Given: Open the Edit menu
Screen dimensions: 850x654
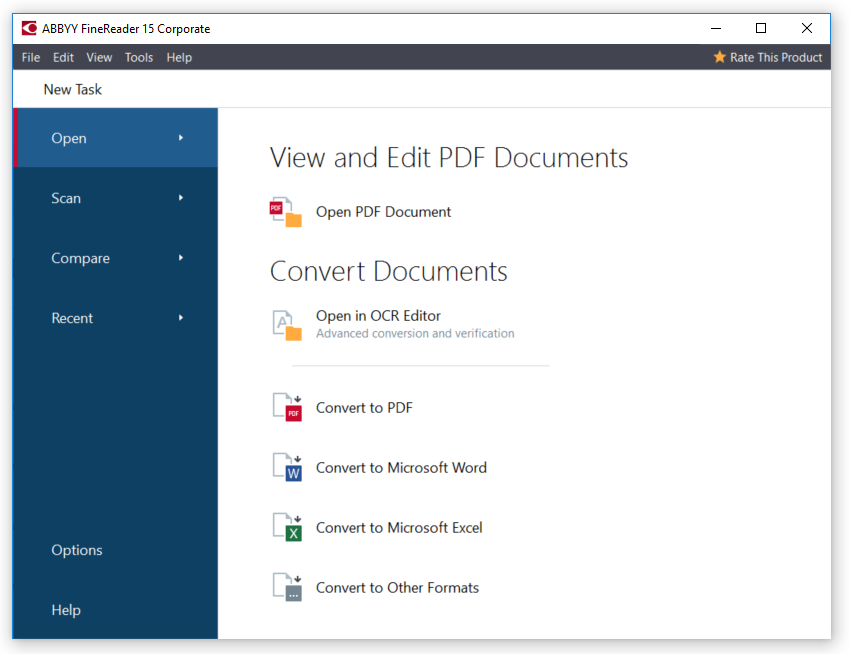Looking at the screenshot, I should click(63, 57).
